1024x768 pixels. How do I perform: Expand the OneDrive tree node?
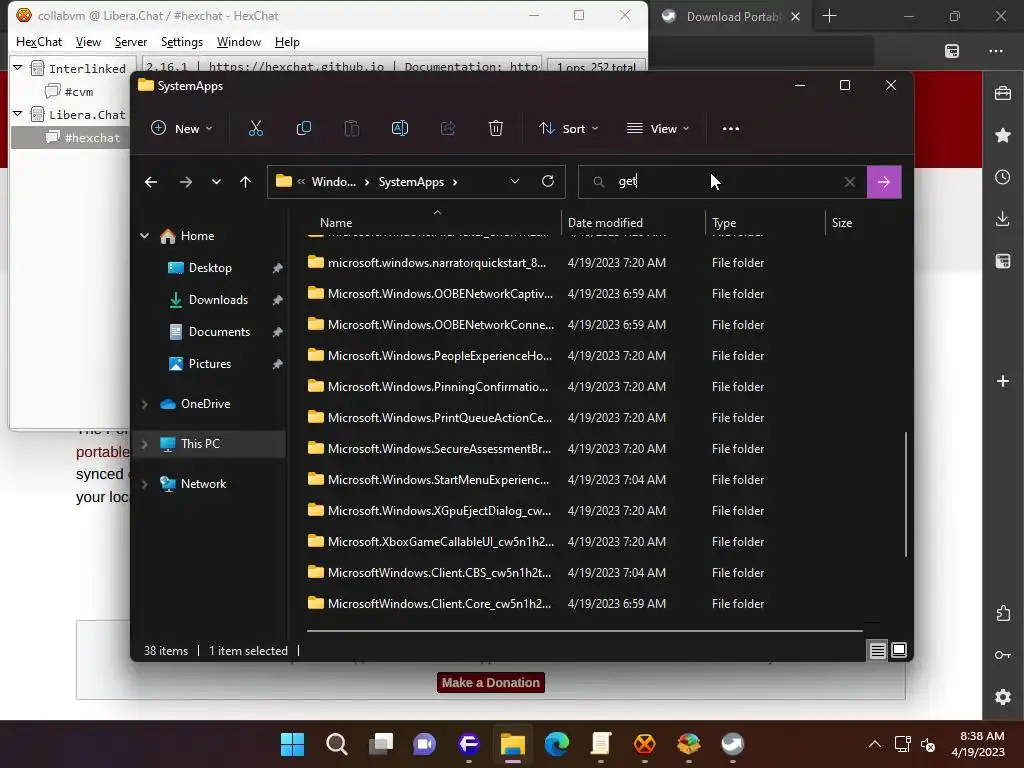coord(144,404)
